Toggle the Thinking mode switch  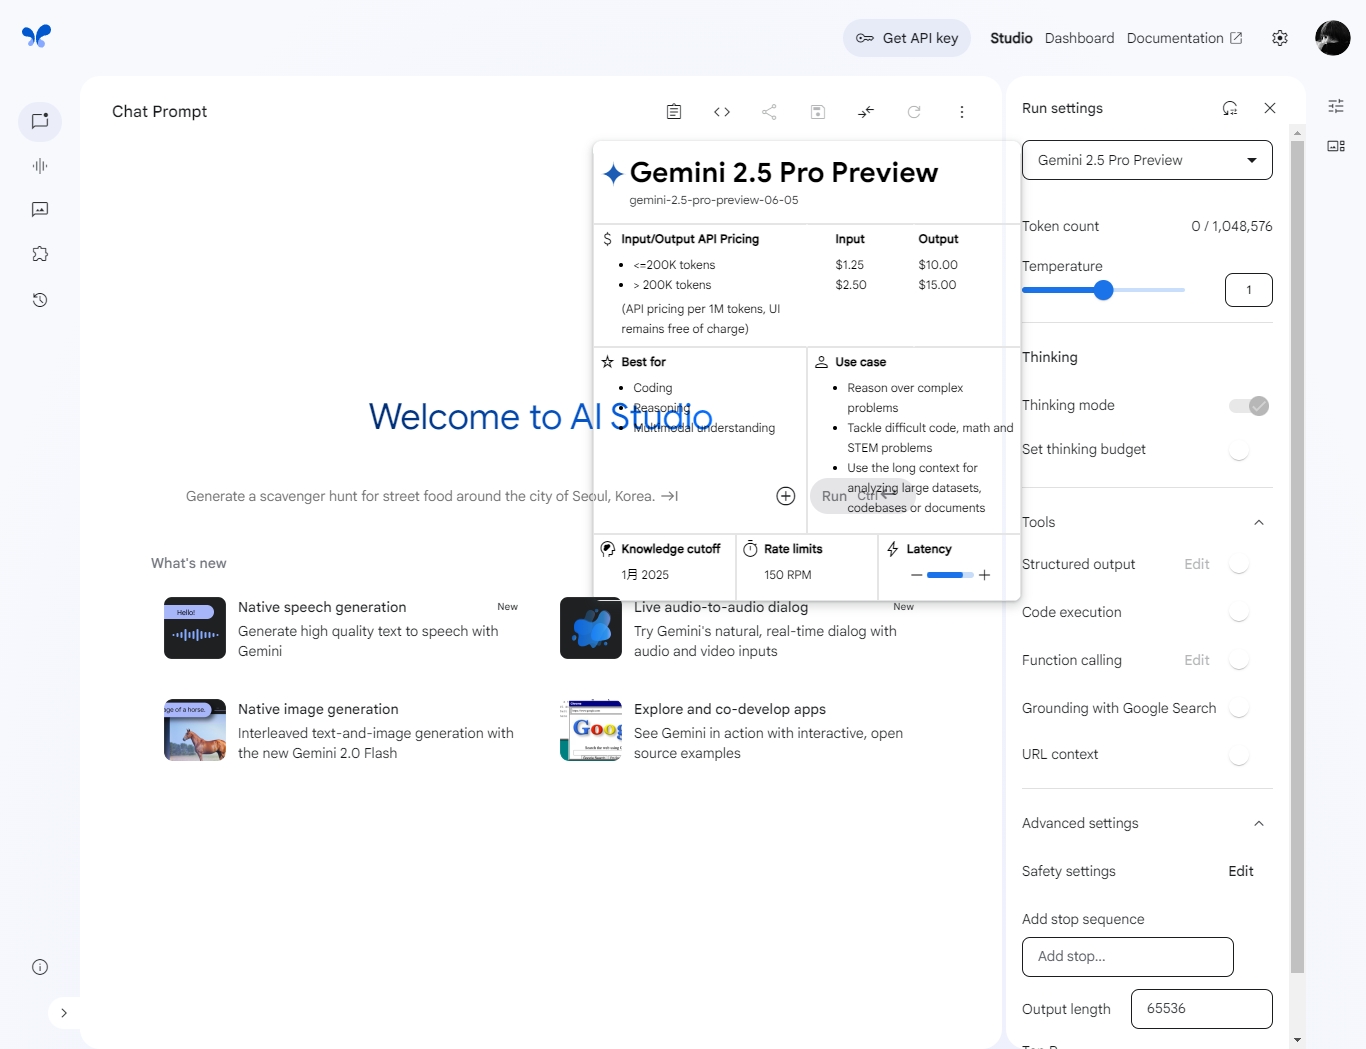pos(1249,406)
